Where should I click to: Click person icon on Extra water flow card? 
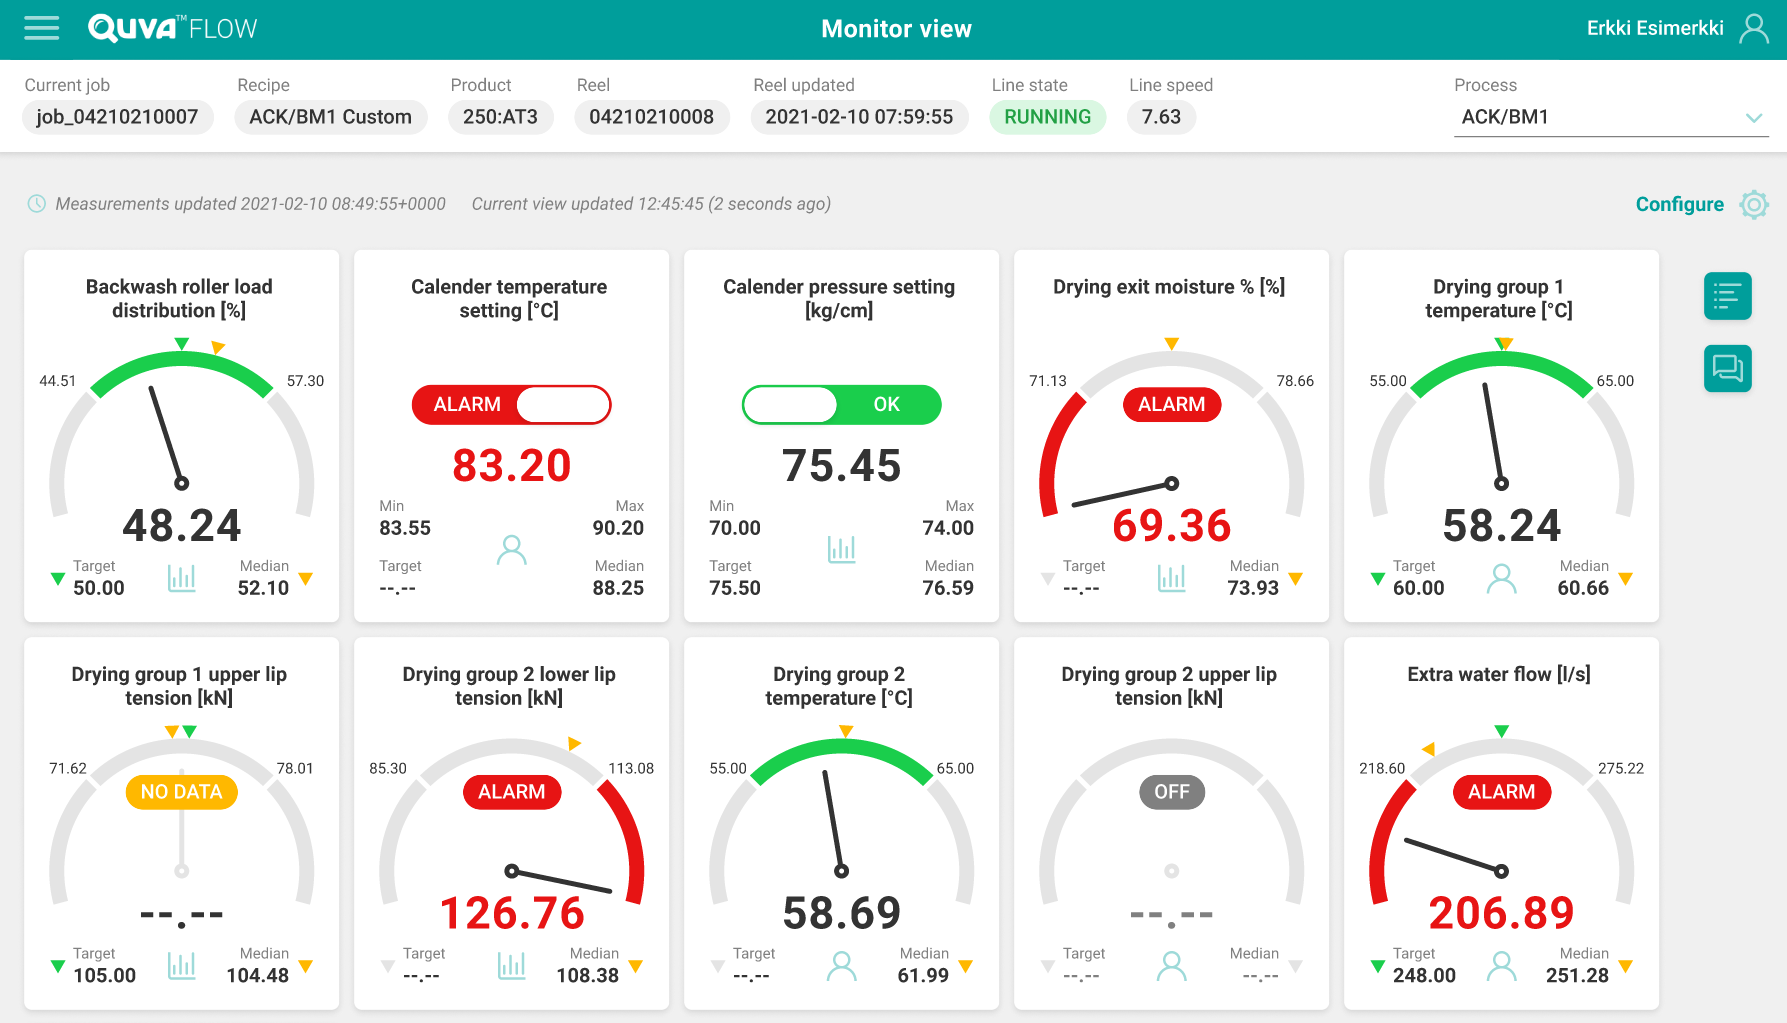pyautogui.click(x=1502, y=966)
